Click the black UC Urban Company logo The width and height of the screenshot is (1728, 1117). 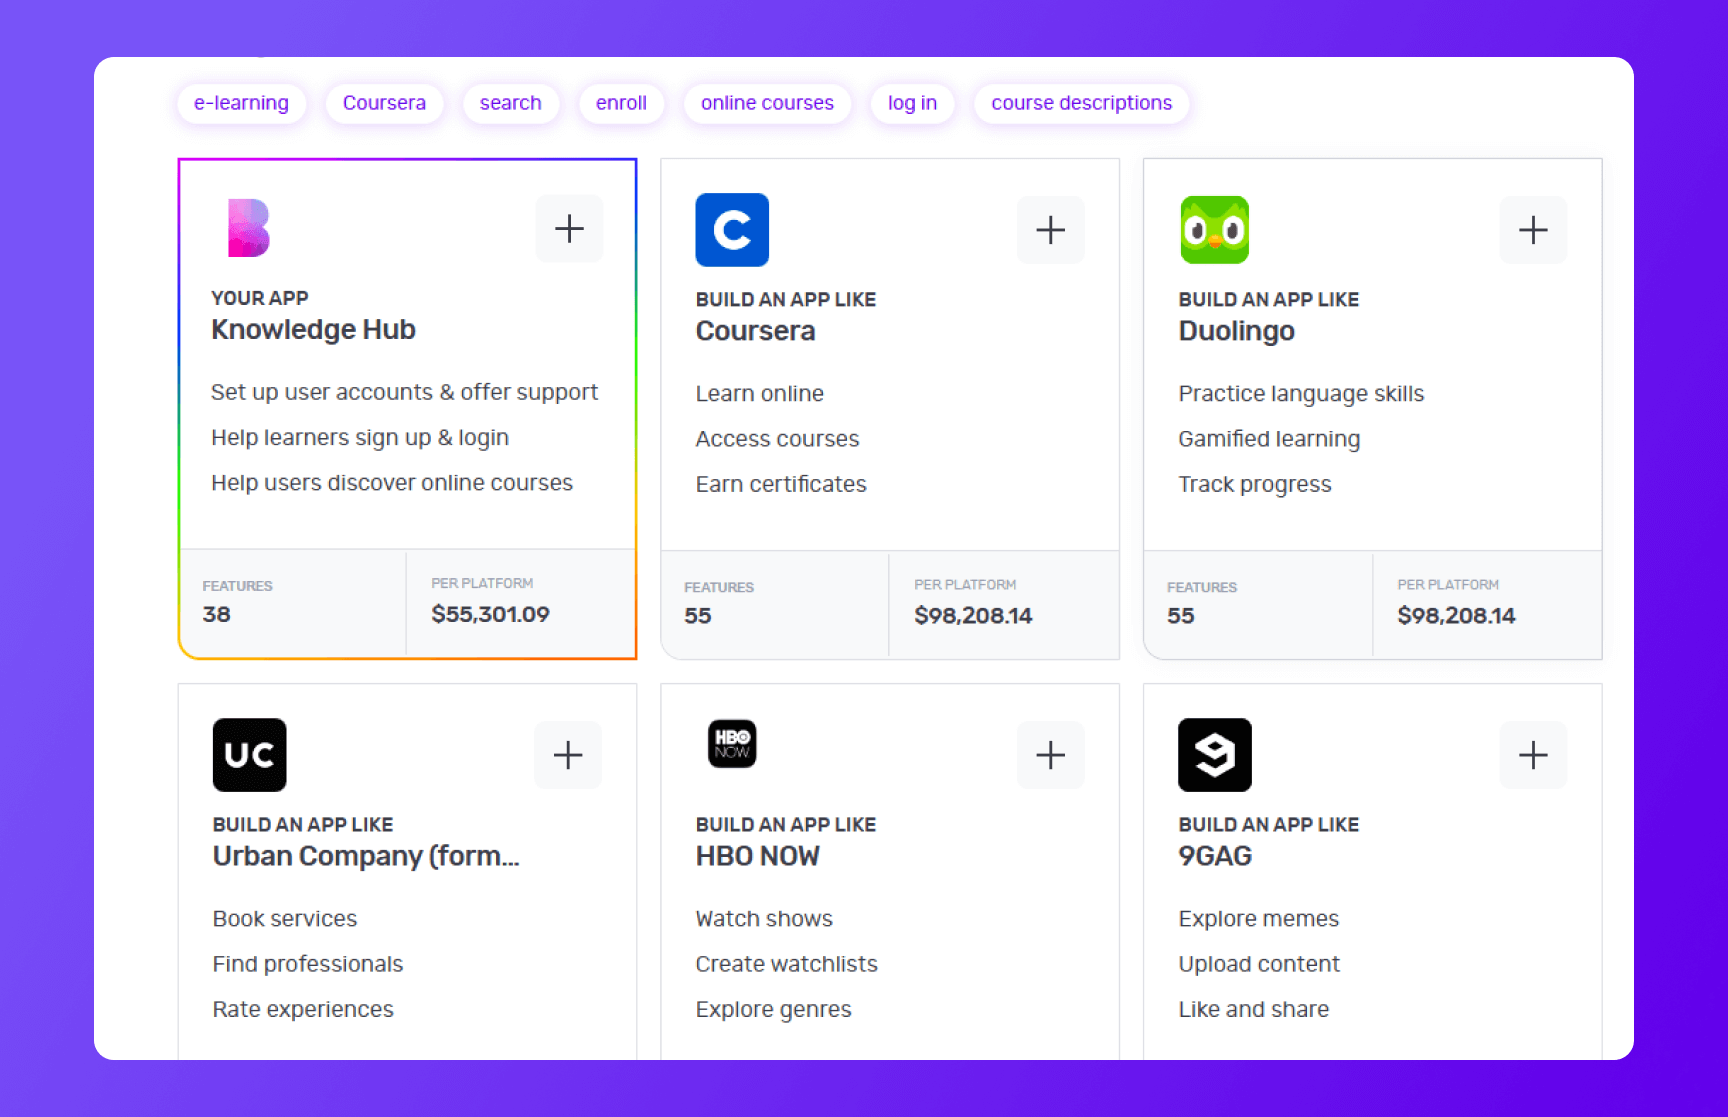click(x=249, y=755)
